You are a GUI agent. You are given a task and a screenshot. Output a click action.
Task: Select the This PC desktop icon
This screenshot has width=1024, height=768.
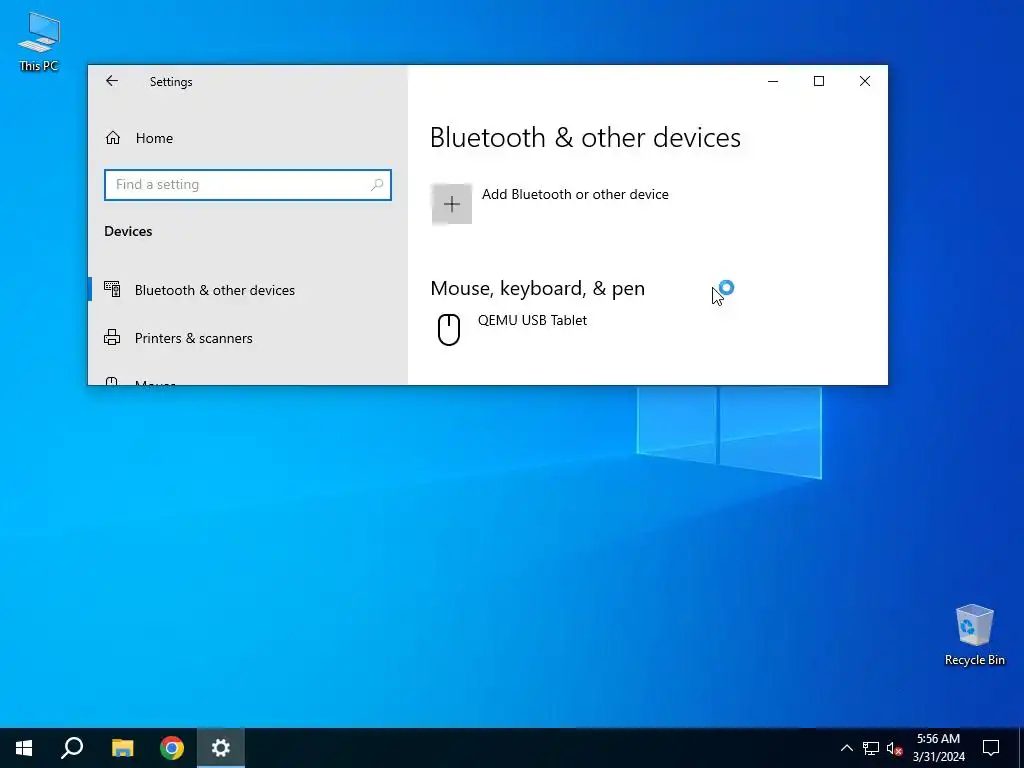(39, 42)
